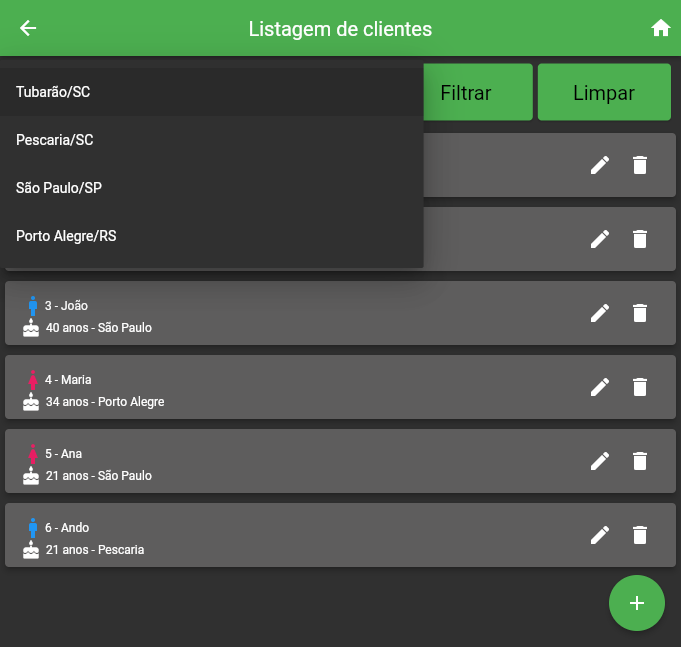The image size is (681, 647).
Task: Apply the filter with Filtrar button
Action: click(478, 92)
